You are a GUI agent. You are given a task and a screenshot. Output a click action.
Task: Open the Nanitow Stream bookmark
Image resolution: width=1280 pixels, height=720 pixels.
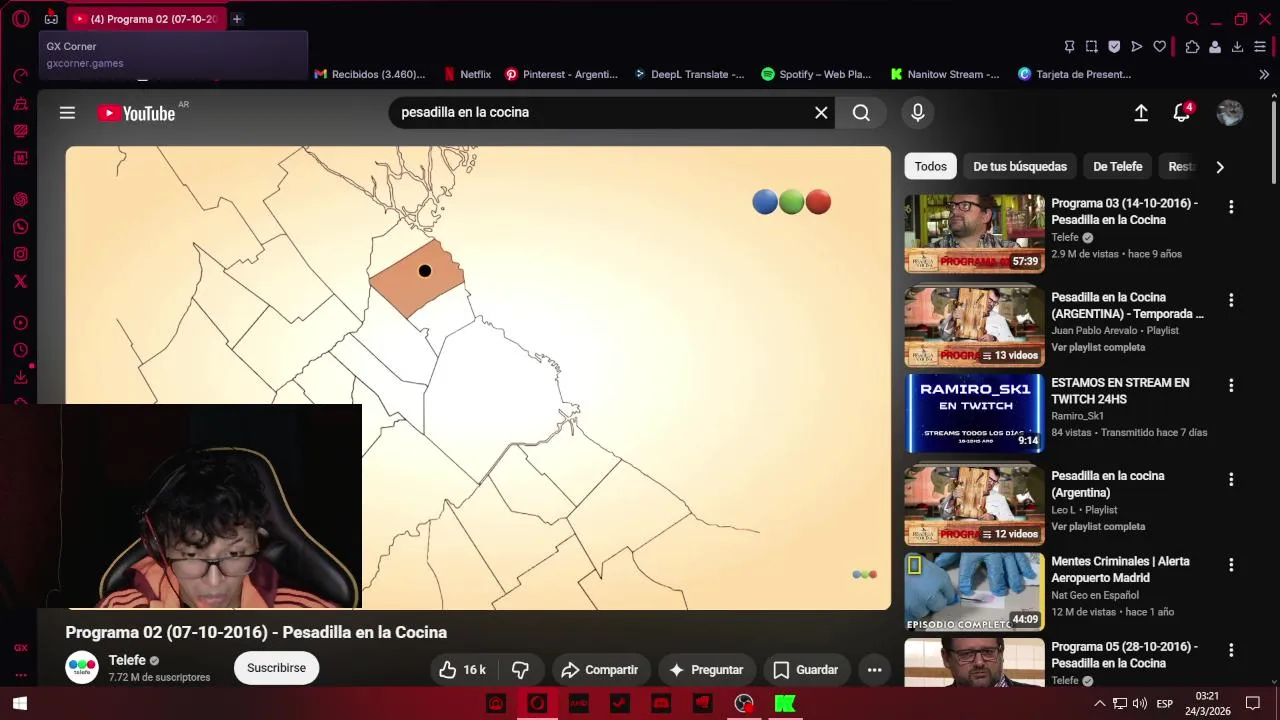[945, 74]
